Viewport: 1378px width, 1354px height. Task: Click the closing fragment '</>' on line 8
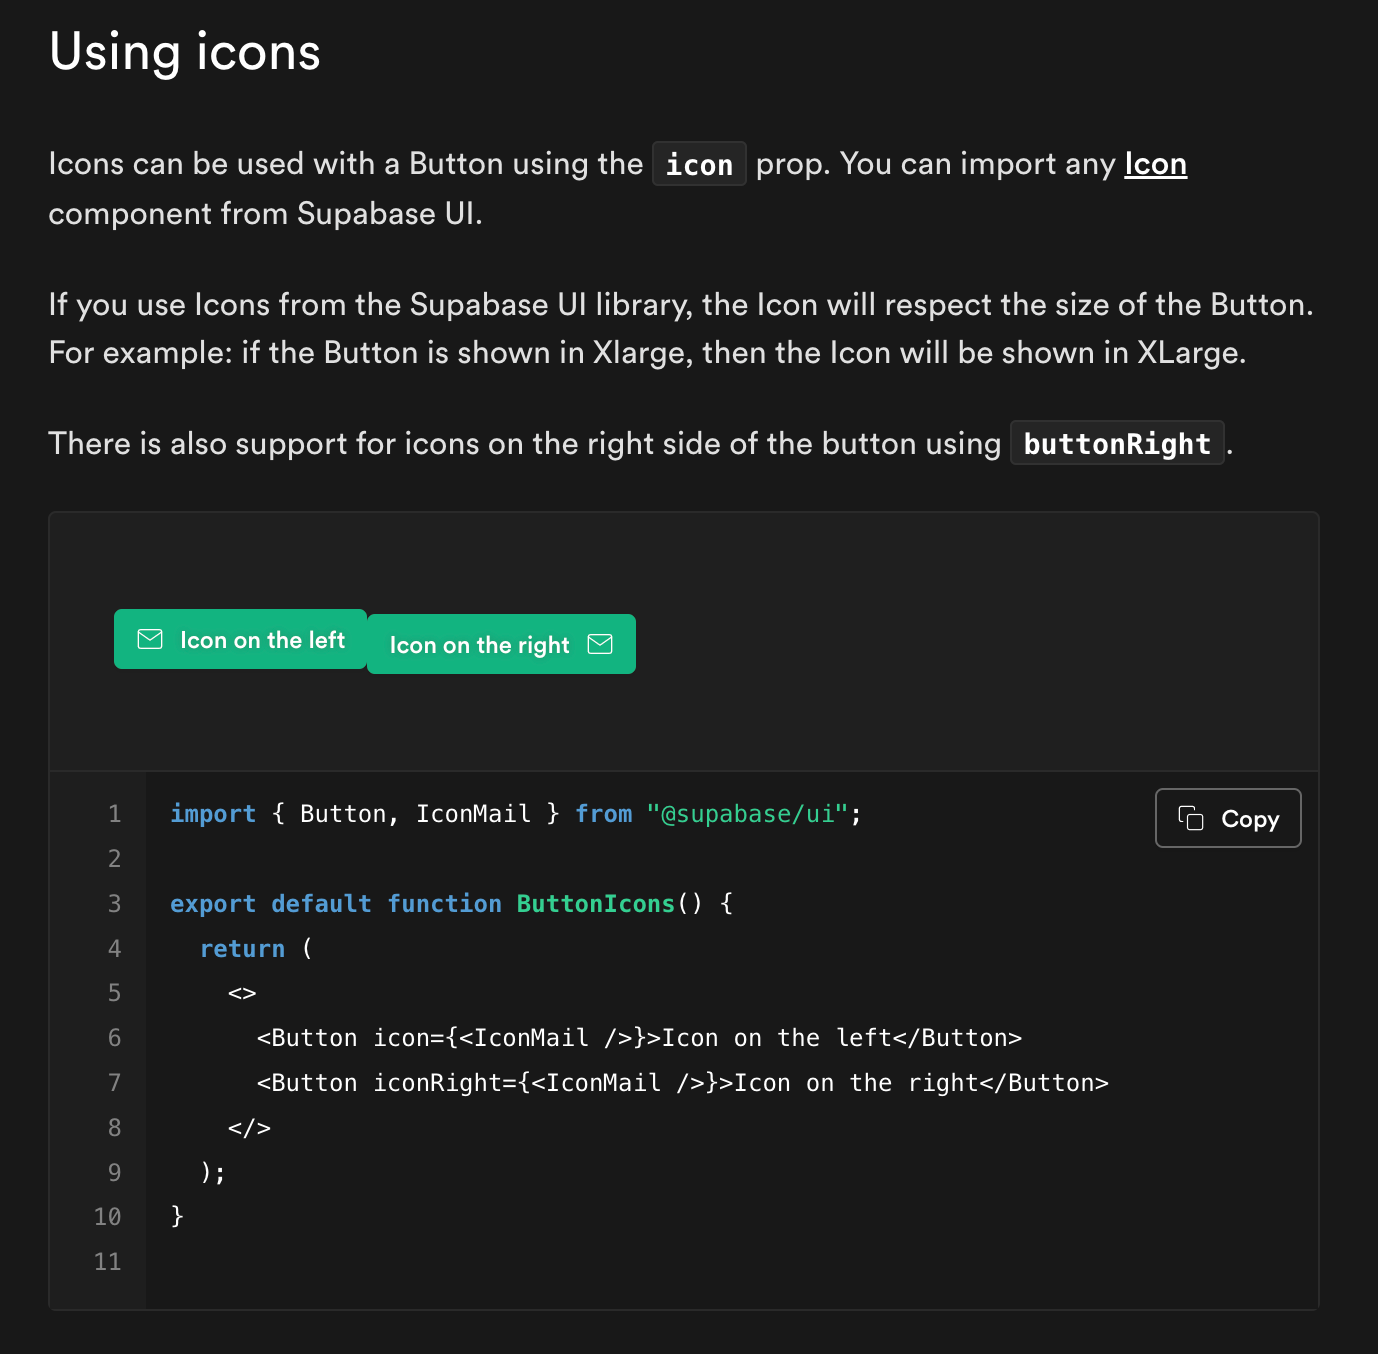pos(249,1128)
